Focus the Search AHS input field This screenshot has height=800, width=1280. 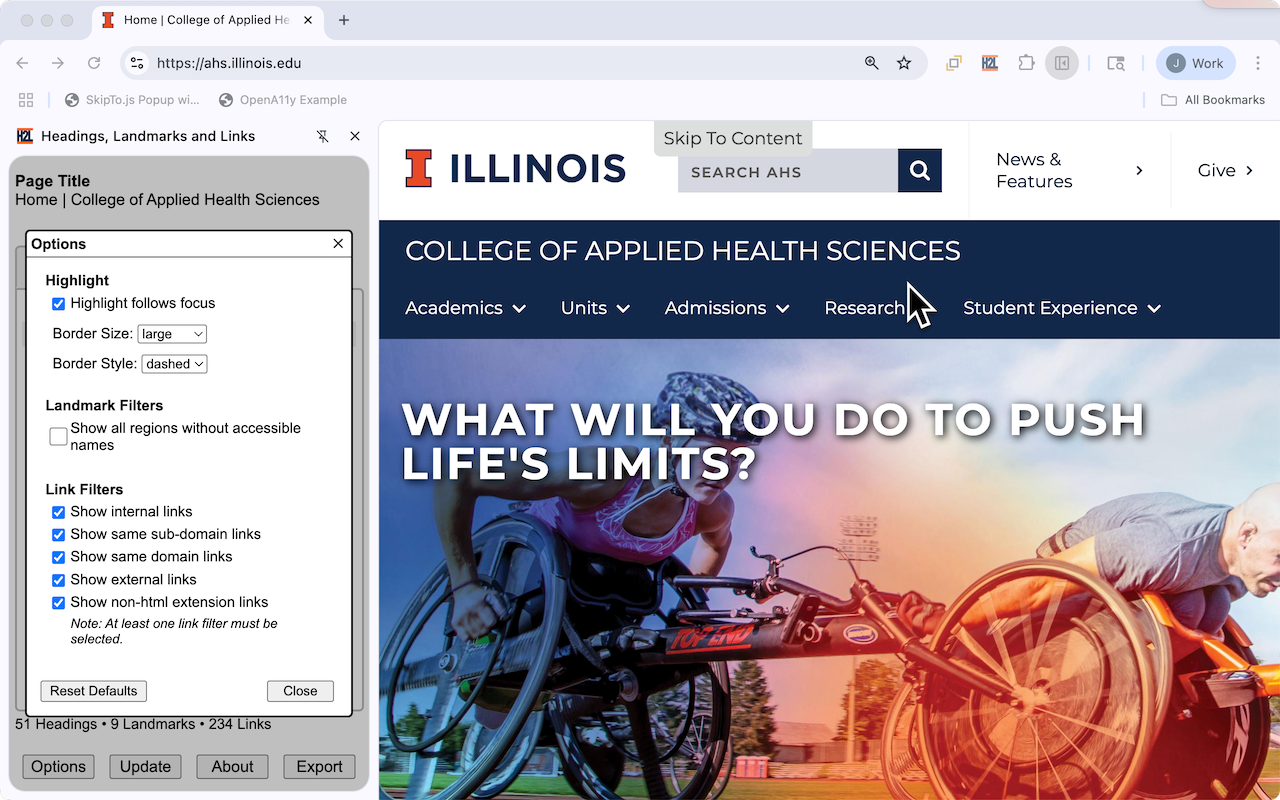click(788, 171)
